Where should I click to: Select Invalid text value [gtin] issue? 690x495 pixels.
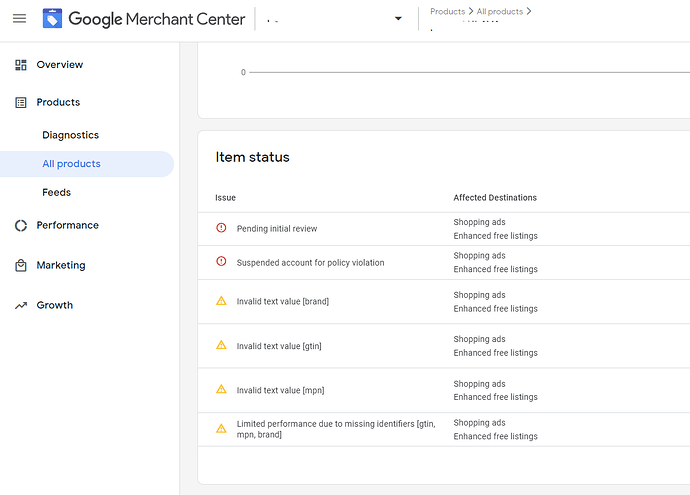(x=279, y=346)
